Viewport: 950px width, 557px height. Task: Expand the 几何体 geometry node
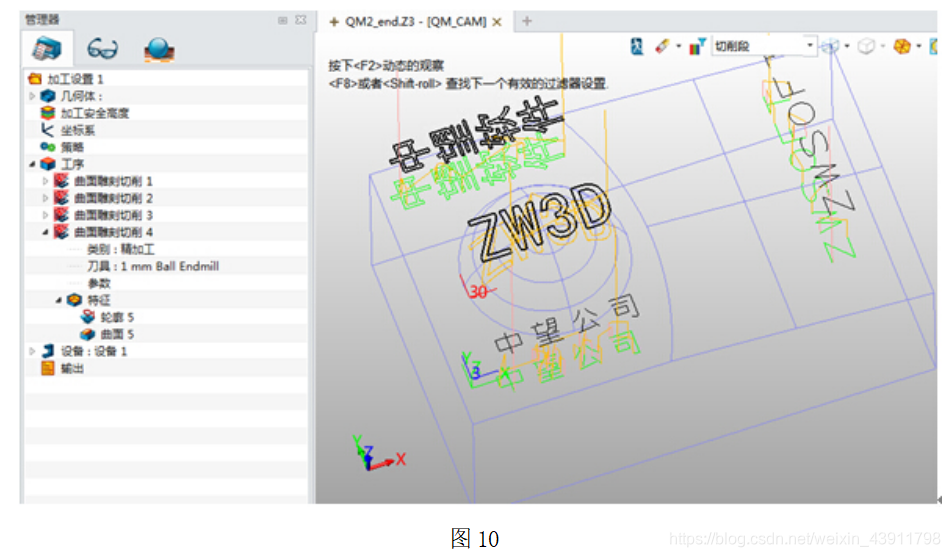32,96
